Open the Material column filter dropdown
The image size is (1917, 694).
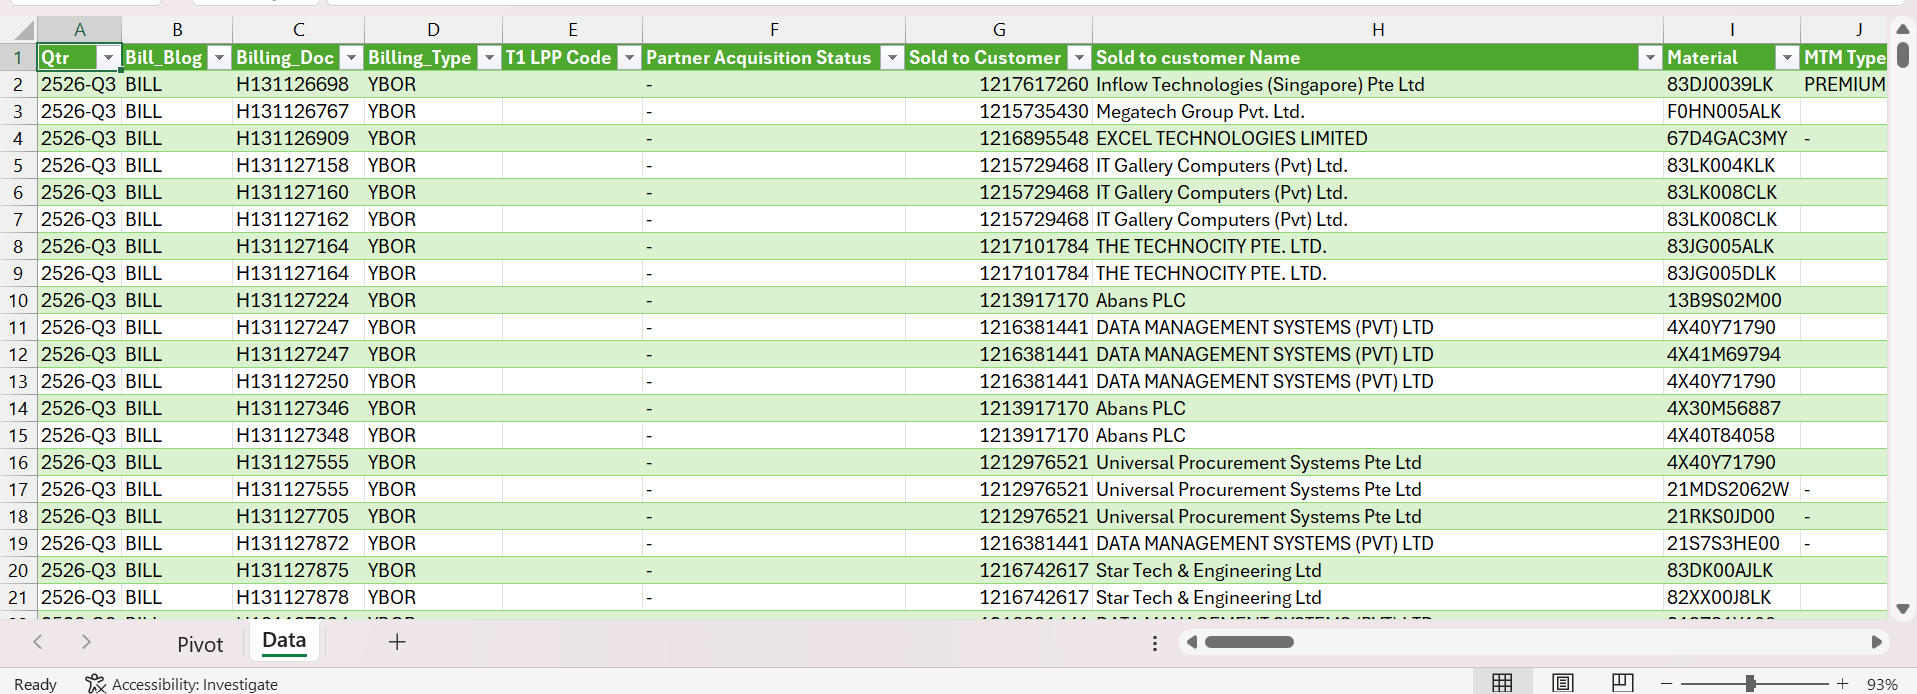1787,58
